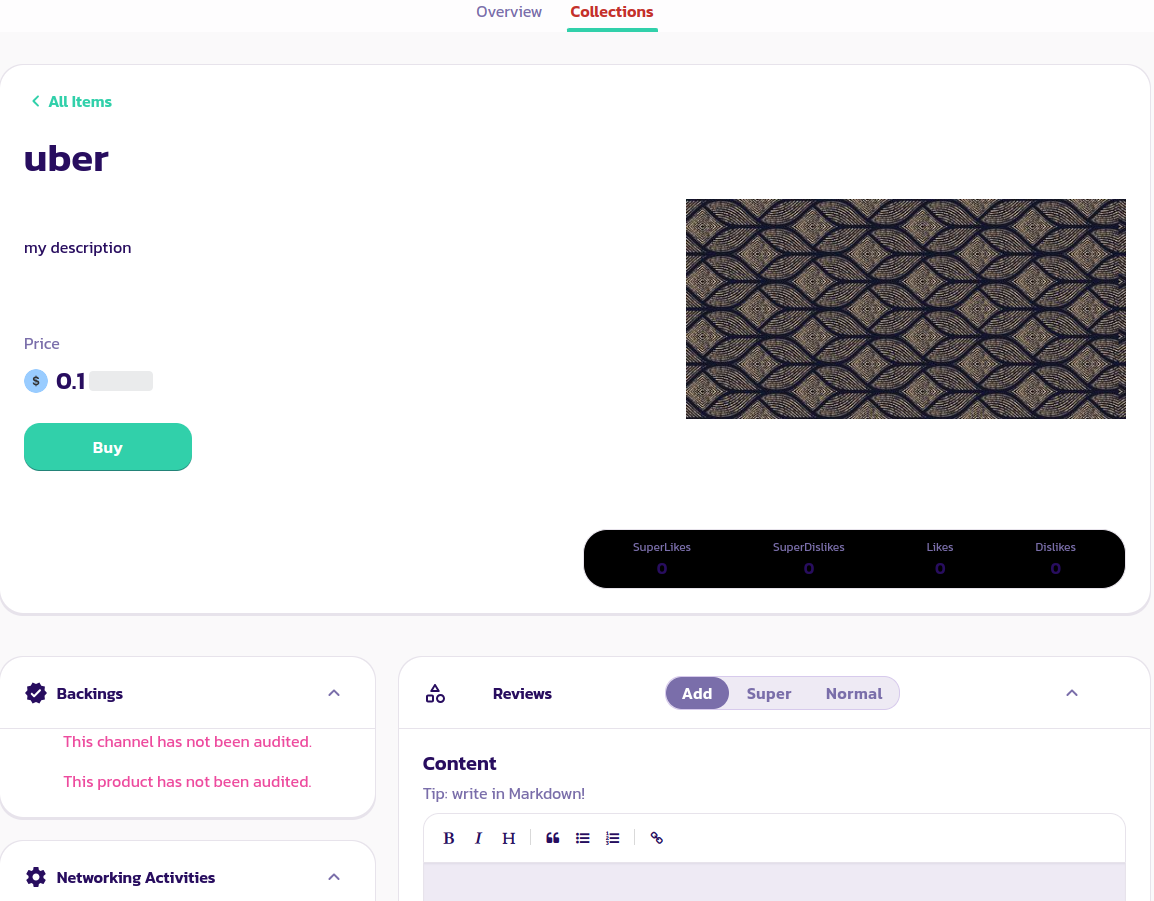Collapse the Reviews panel
Viewport: 1154px width, 901px height.
point(1071,693)
